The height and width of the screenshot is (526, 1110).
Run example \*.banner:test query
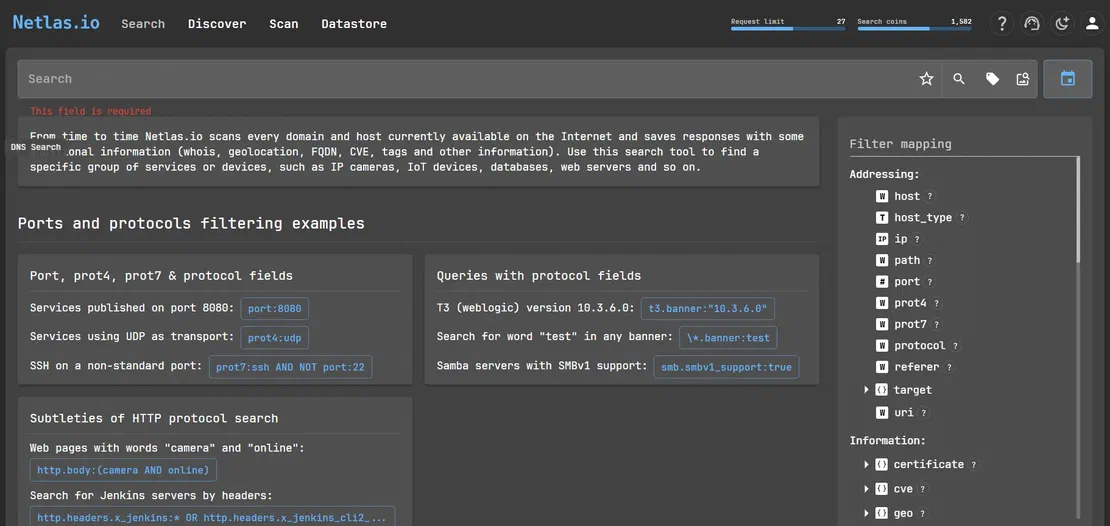[728, 338]
